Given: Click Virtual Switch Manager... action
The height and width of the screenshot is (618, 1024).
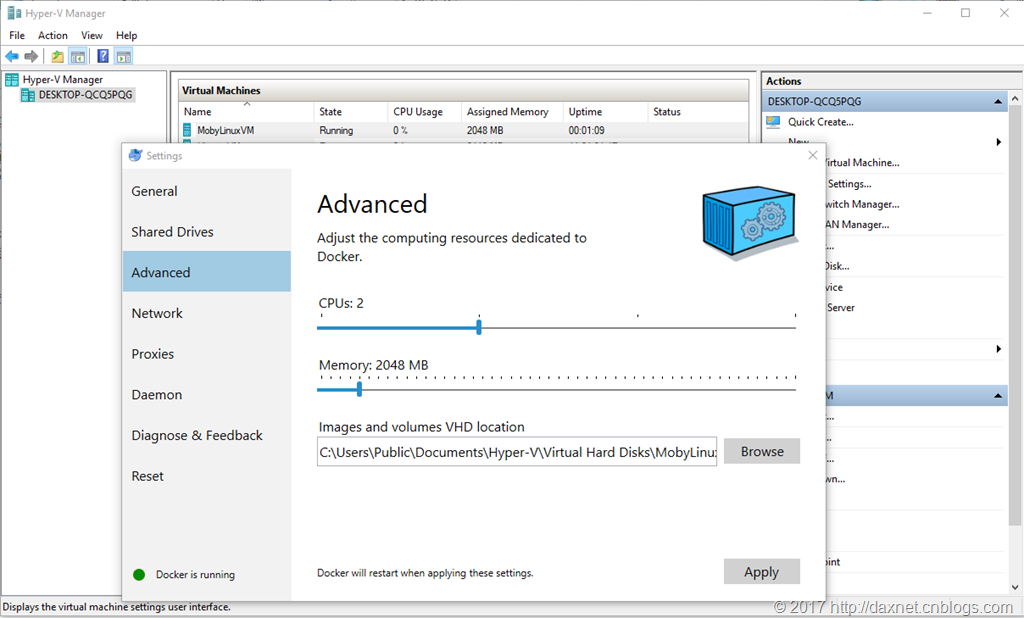Looking at the screenshot, I should [863, 204].
